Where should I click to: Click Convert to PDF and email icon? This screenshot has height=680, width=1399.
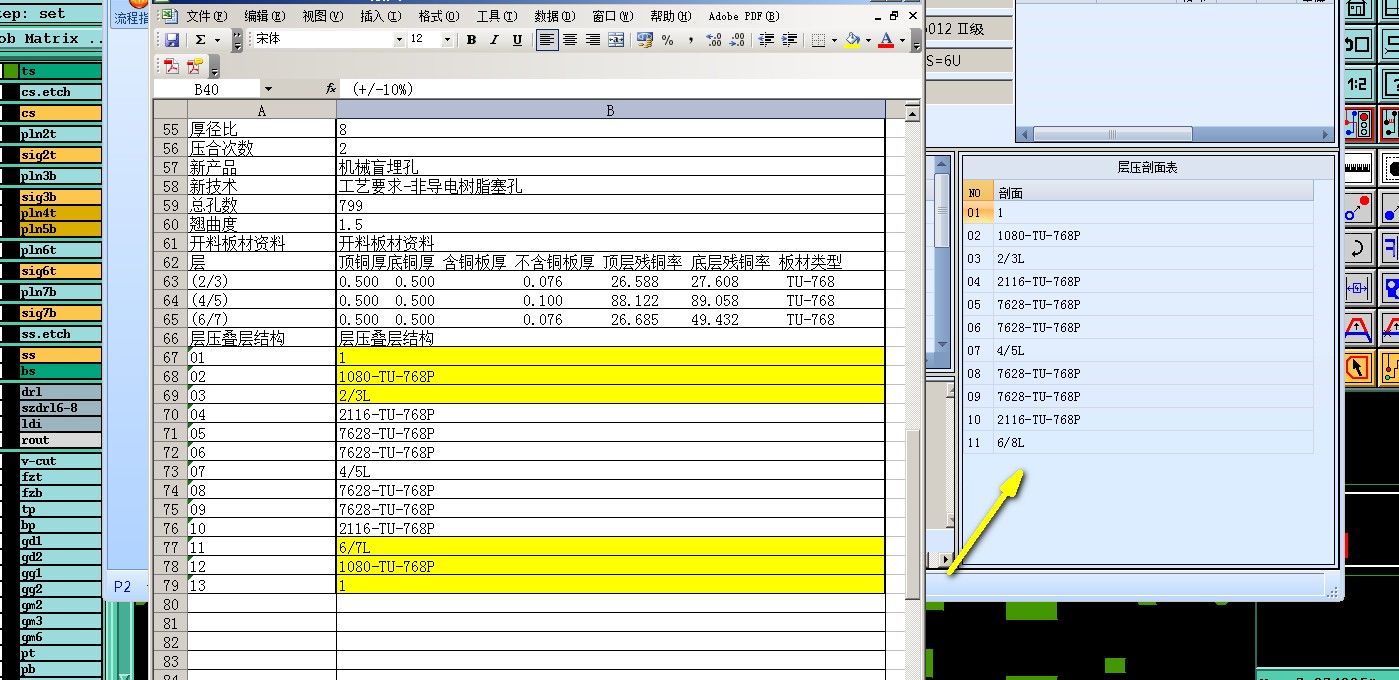tap(194, 66)
